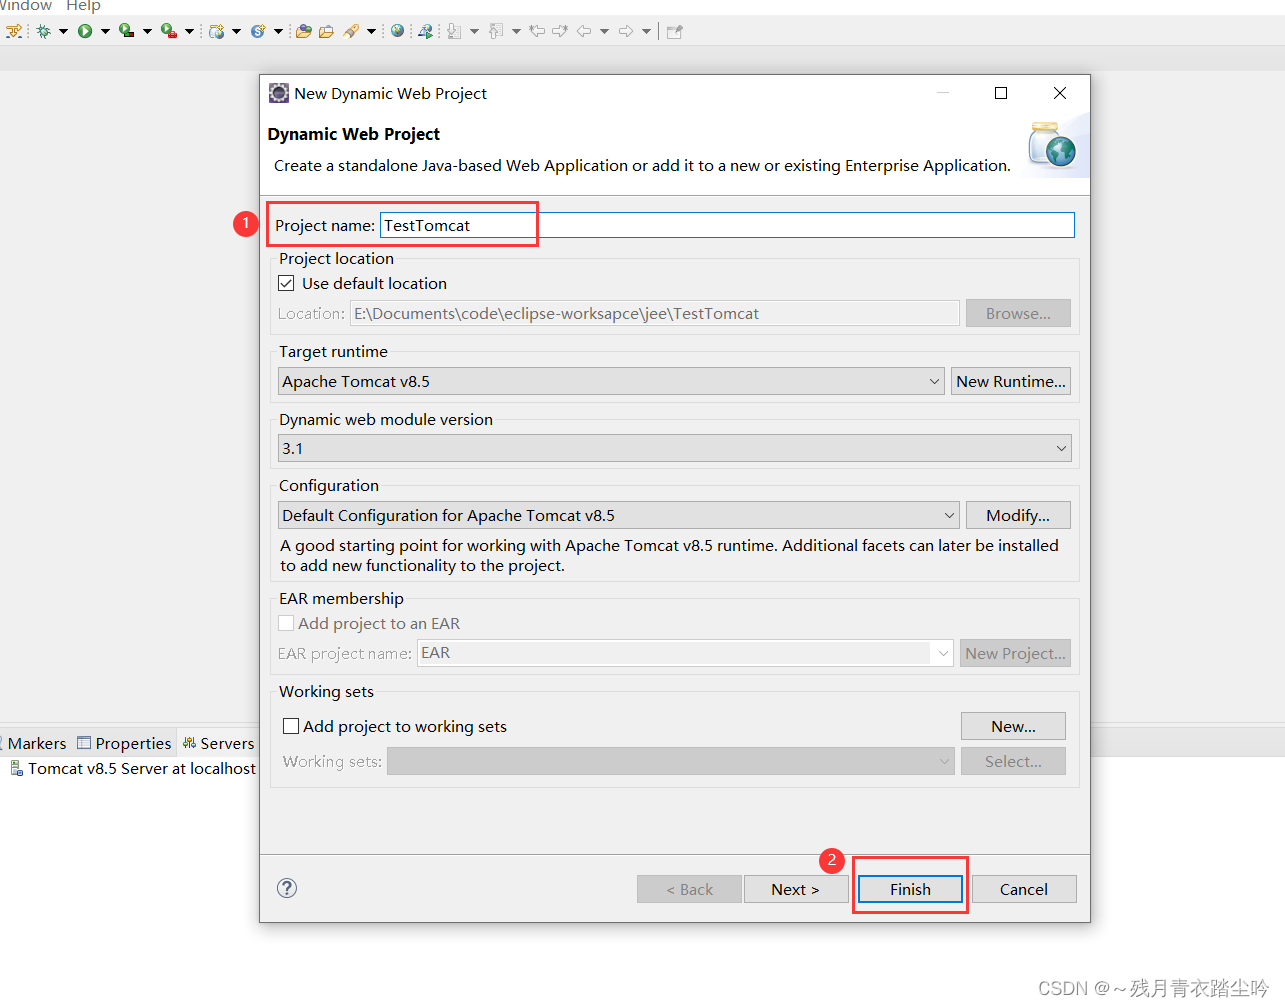Click the Forward navigation arrow in toolbar
1285x1007 pixels.
(626, 31)
